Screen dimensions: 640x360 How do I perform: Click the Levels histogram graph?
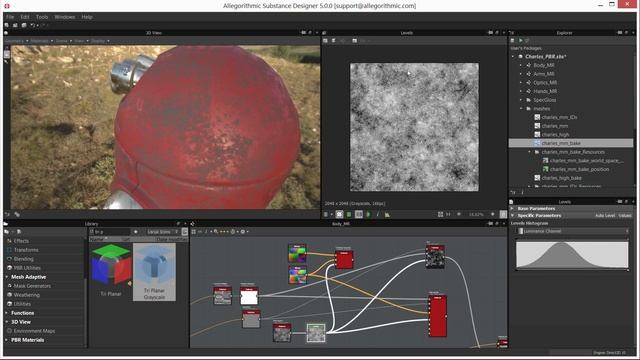[572, 255]
